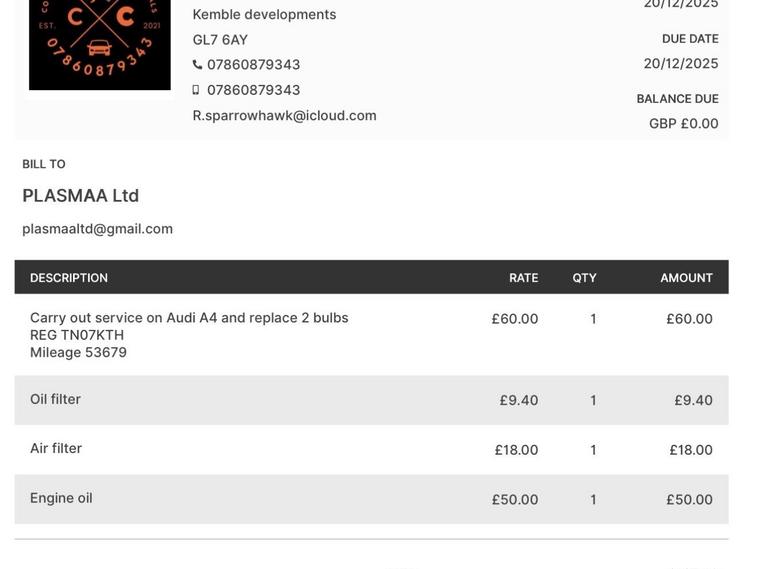Click the Audi A4 service description text
Viewport: 759px width, 569px height.
(x=189, y=318)
